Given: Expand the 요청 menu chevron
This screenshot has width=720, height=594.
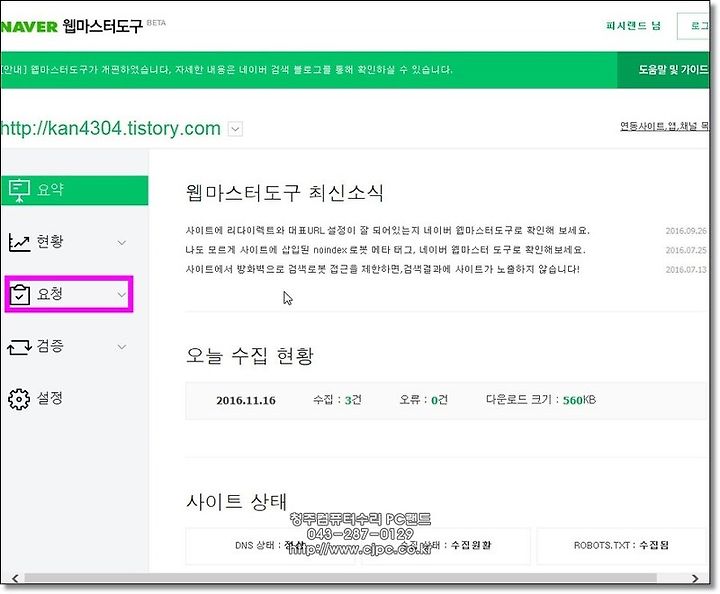Looking at the screenshot, I should point(121,294).
